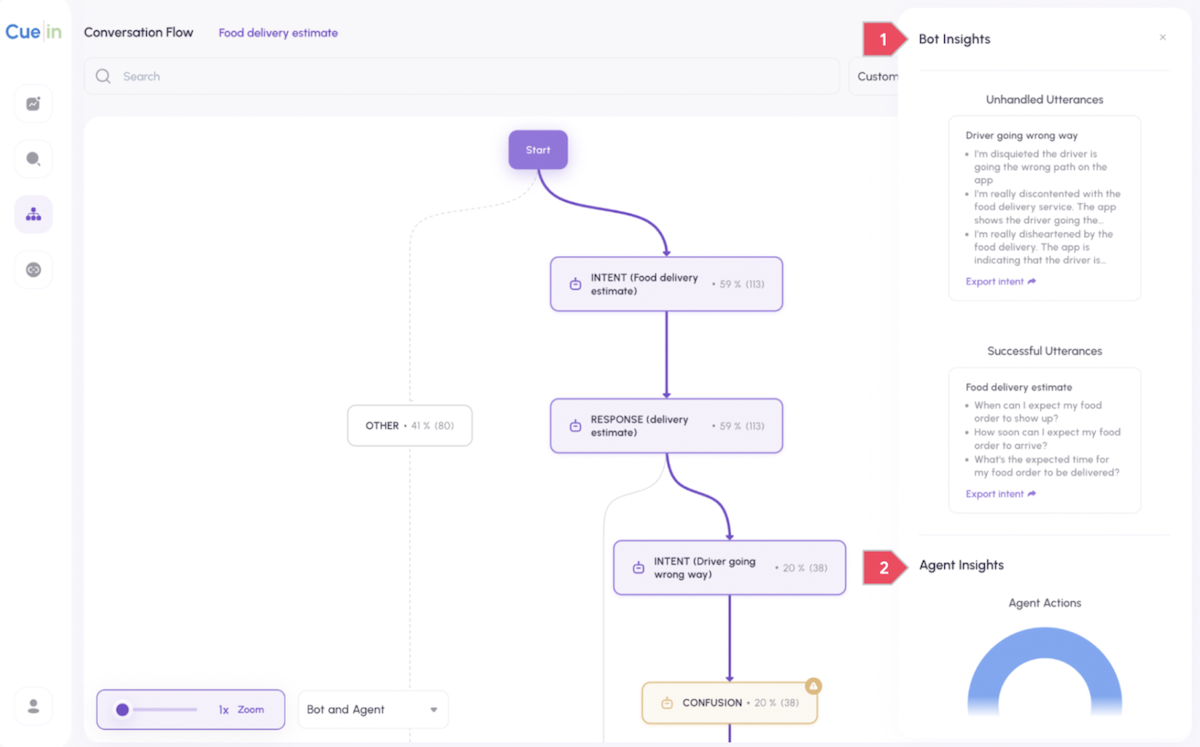Export intent for Food delivery estimate utterances
1200x747 pixels.
pyautogui.click(x=1001, y=494)
